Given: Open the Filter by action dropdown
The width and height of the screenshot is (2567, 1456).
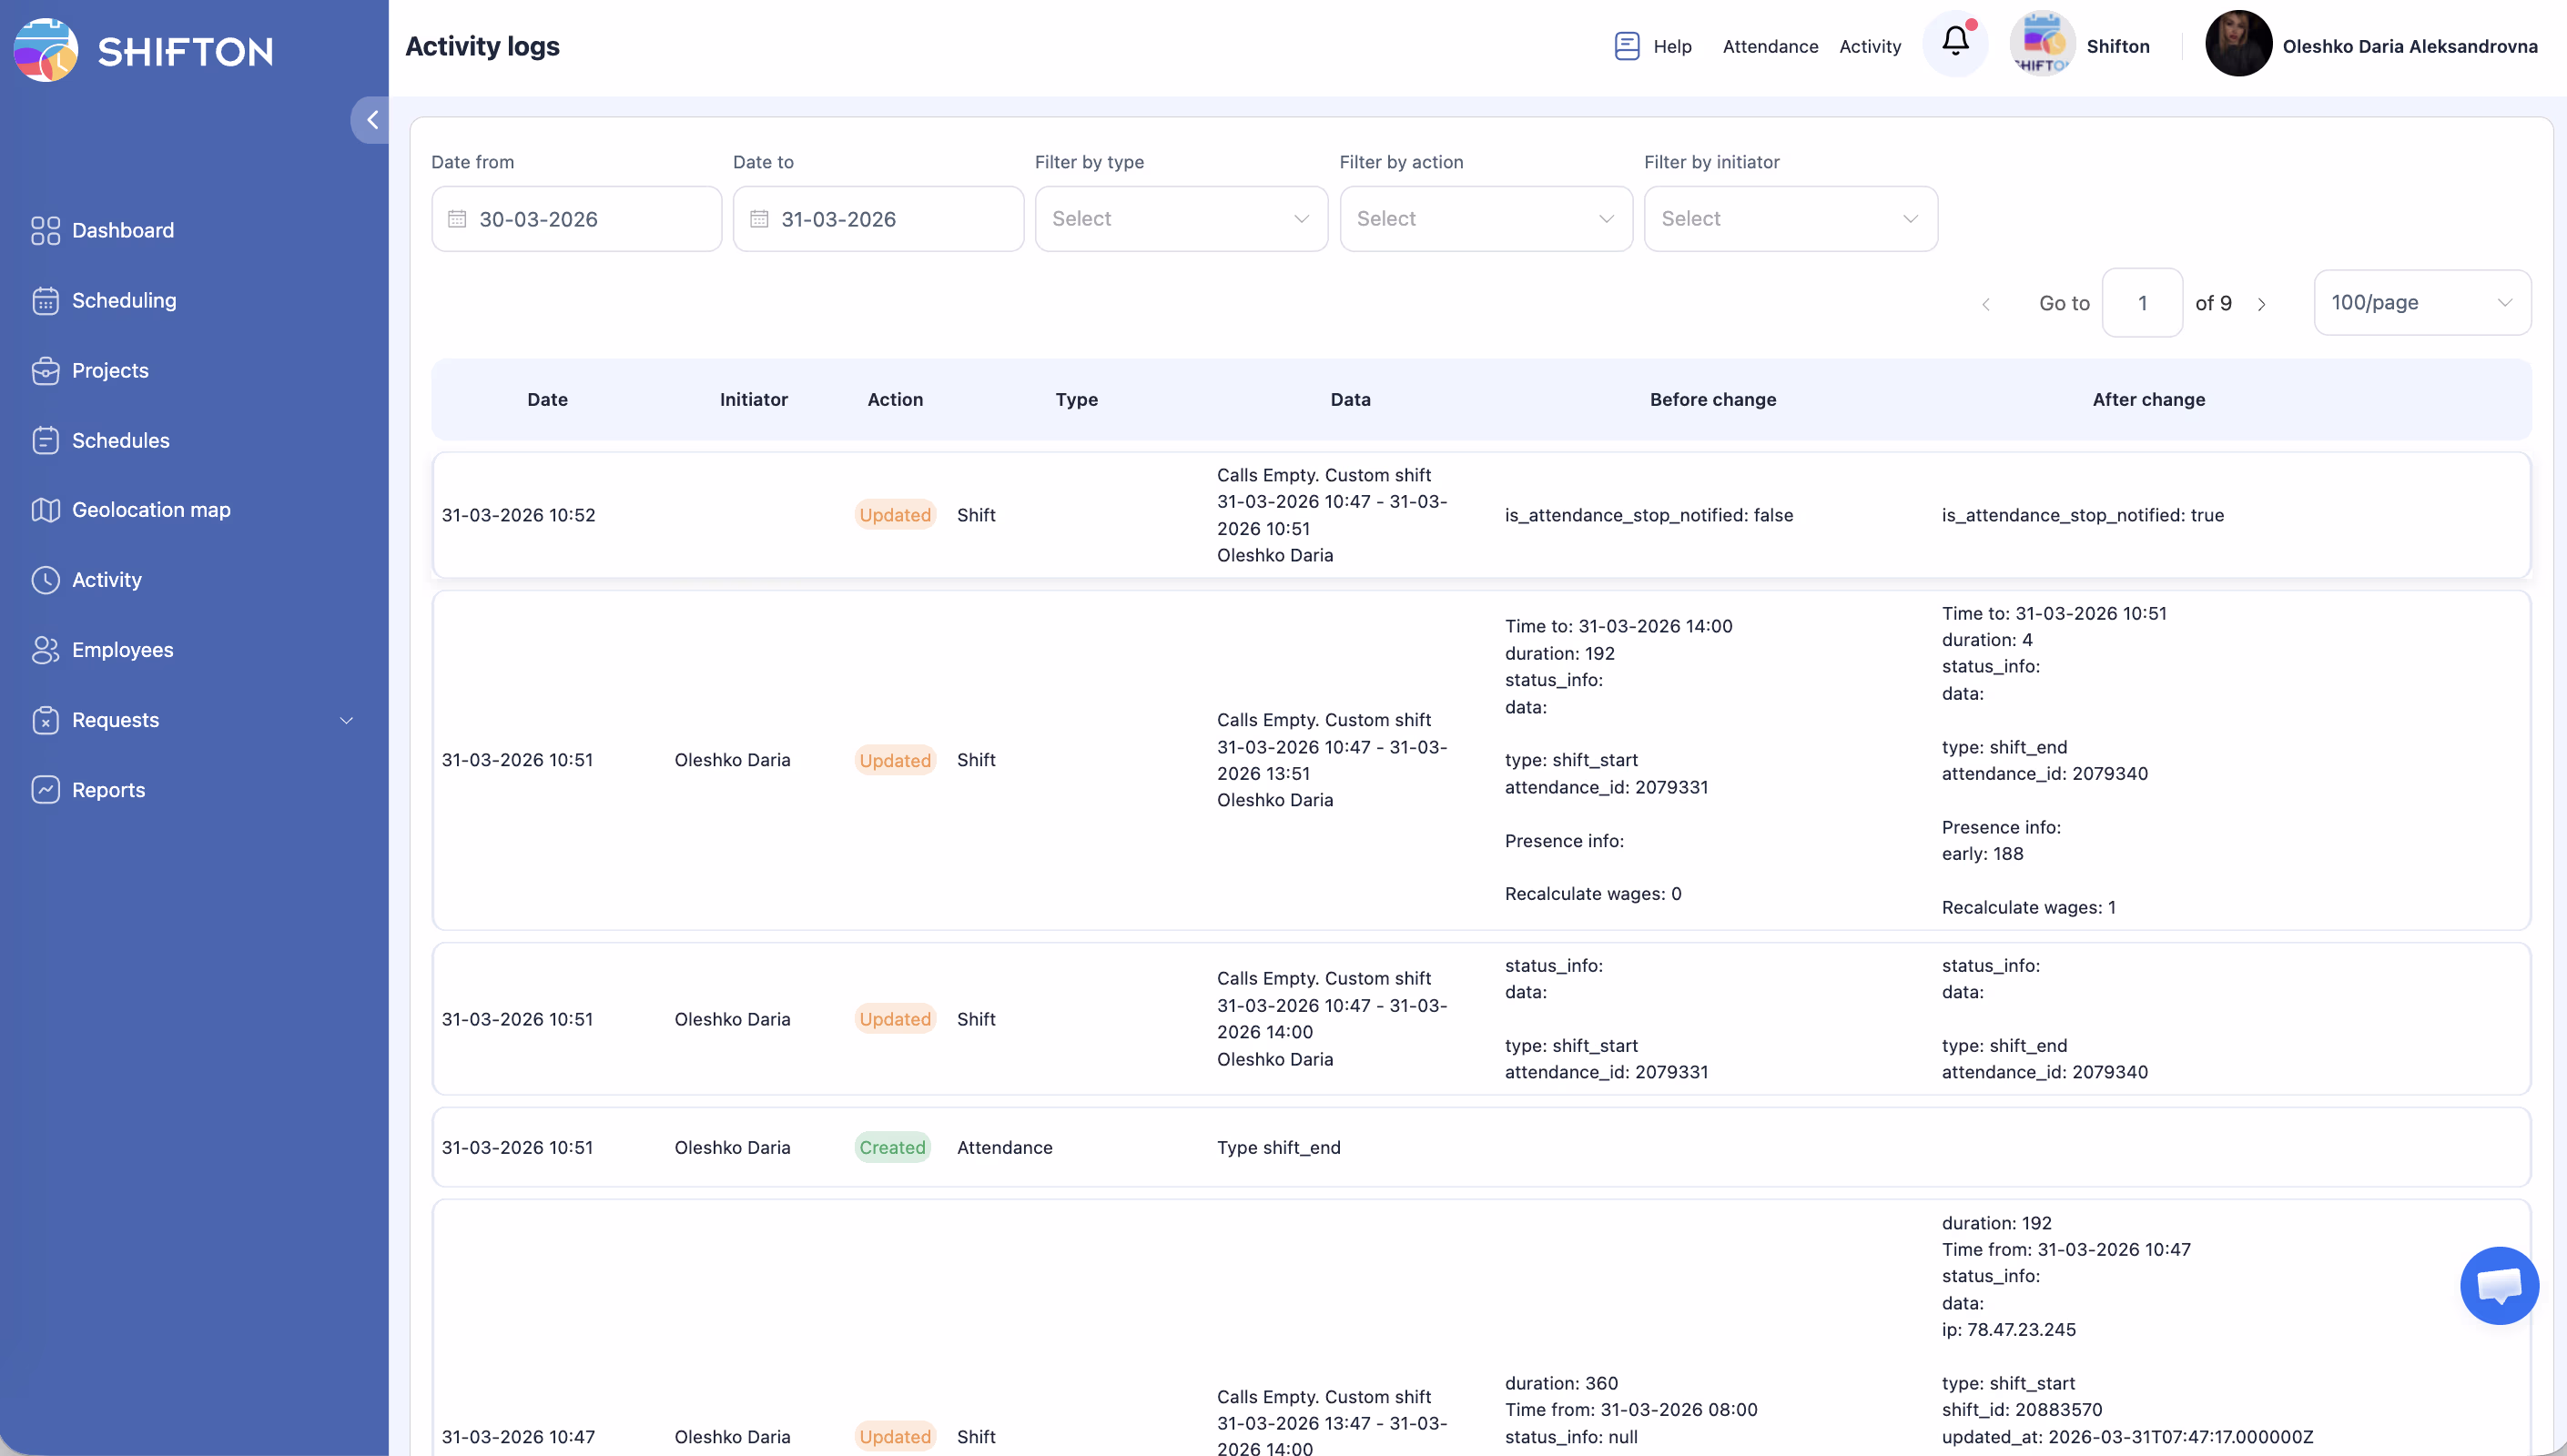Looking at the screenshot, I should point(1485,219).
